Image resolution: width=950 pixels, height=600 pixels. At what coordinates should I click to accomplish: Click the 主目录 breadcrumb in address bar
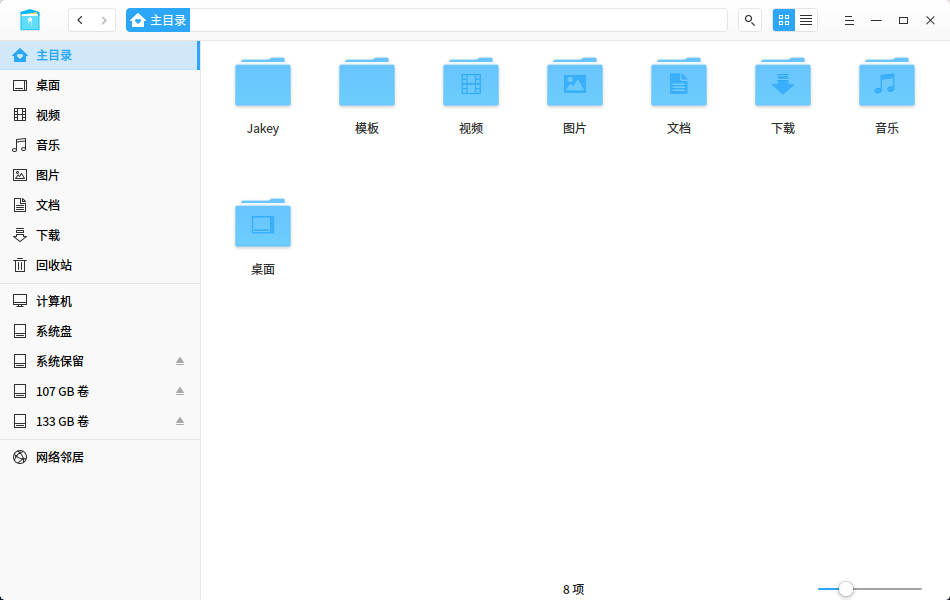coord(158,20)
